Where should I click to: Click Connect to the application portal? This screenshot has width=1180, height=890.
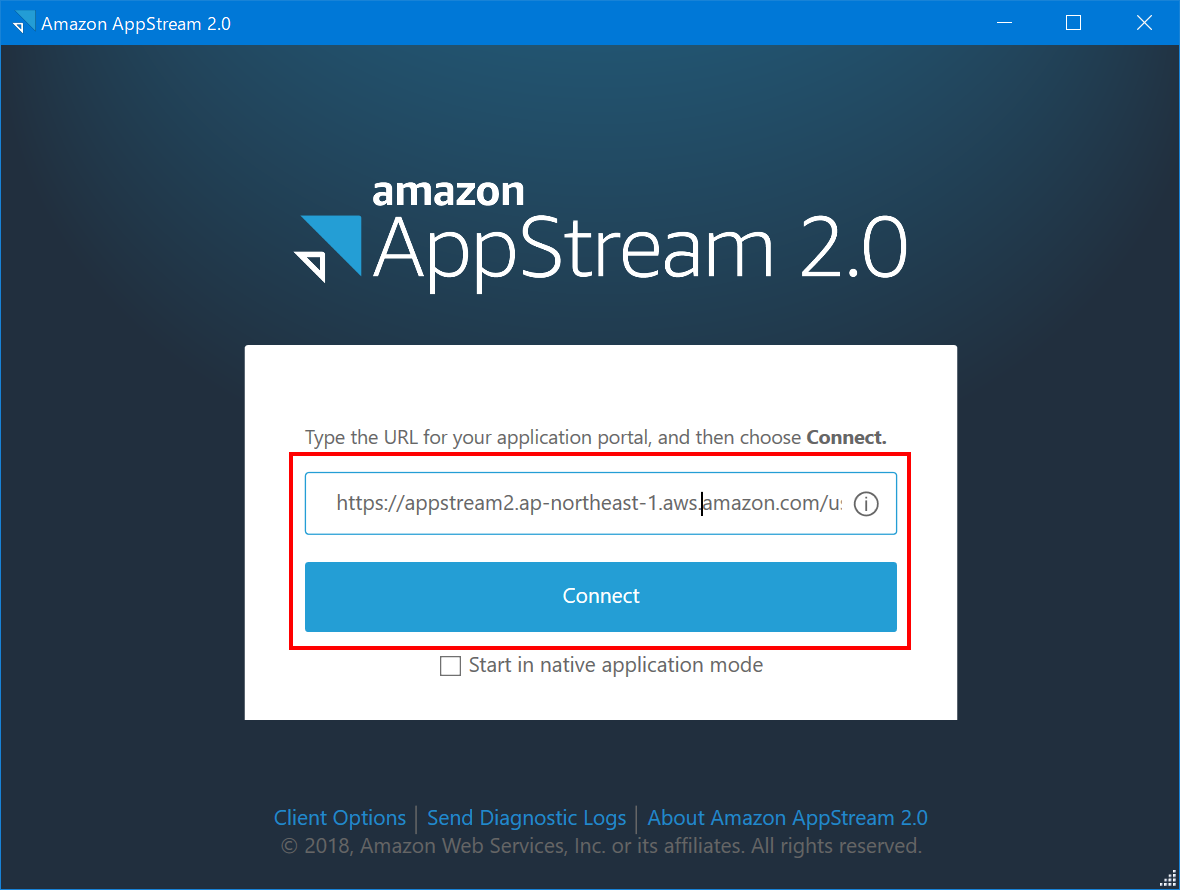pyautogui.click(x=600, y=595)
